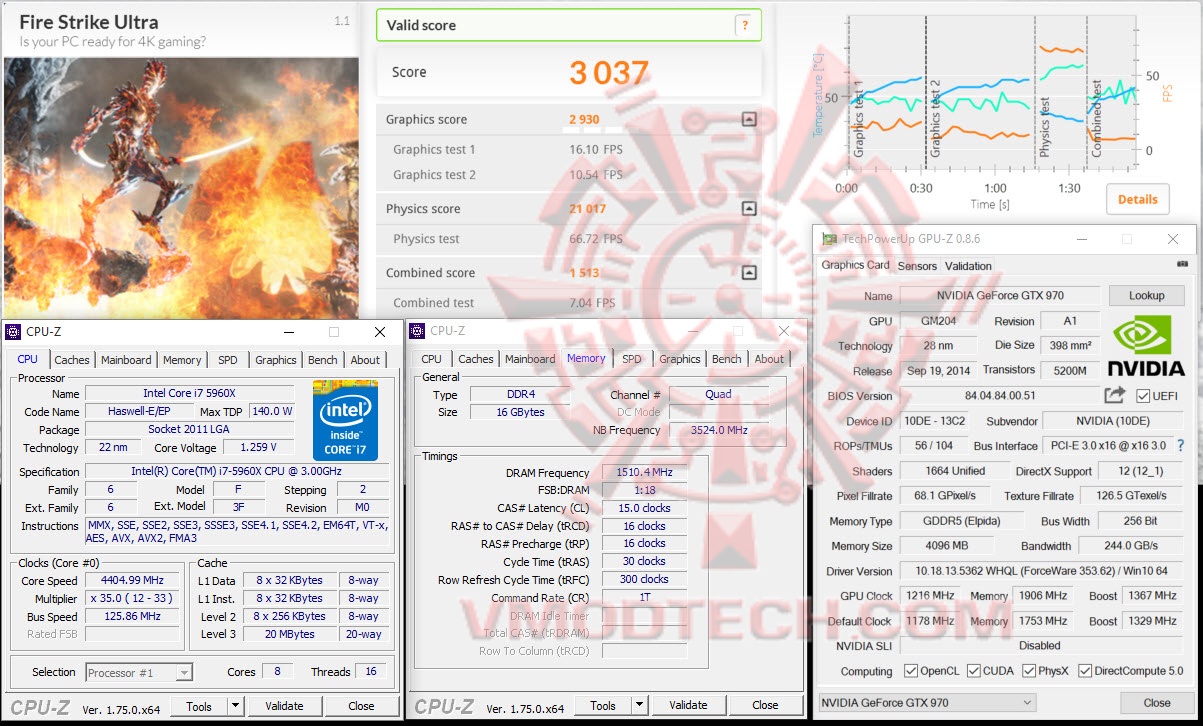This screenshot has height=726, width=1203.
Task: Click the overall score value 3 037
Action: (609, 72)
